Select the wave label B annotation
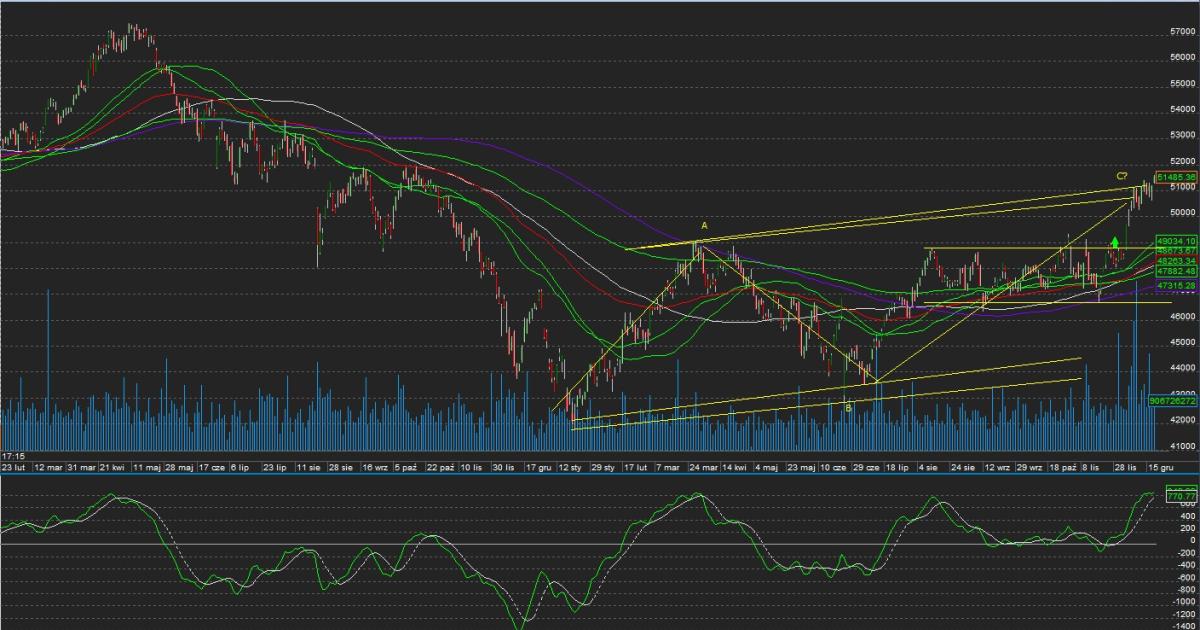The width and height of the screenshot is (1200, 630). tap(847, 407)
